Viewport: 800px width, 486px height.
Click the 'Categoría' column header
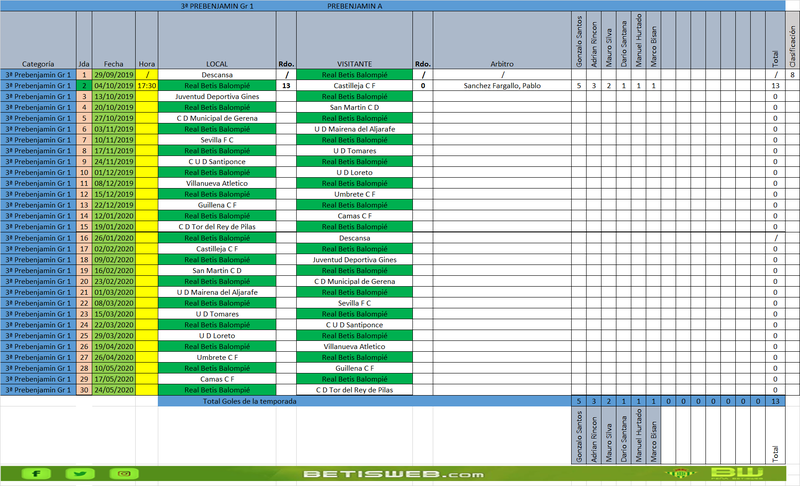point(38,40)
